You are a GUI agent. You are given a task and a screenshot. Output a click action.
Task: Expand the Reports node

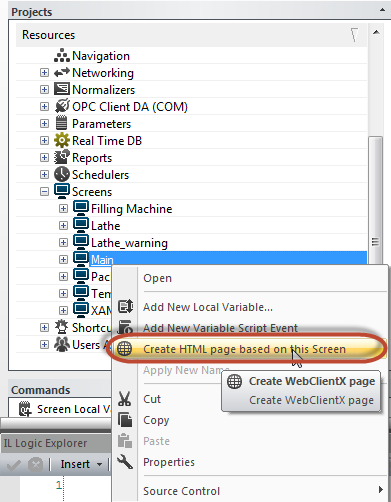44,157
